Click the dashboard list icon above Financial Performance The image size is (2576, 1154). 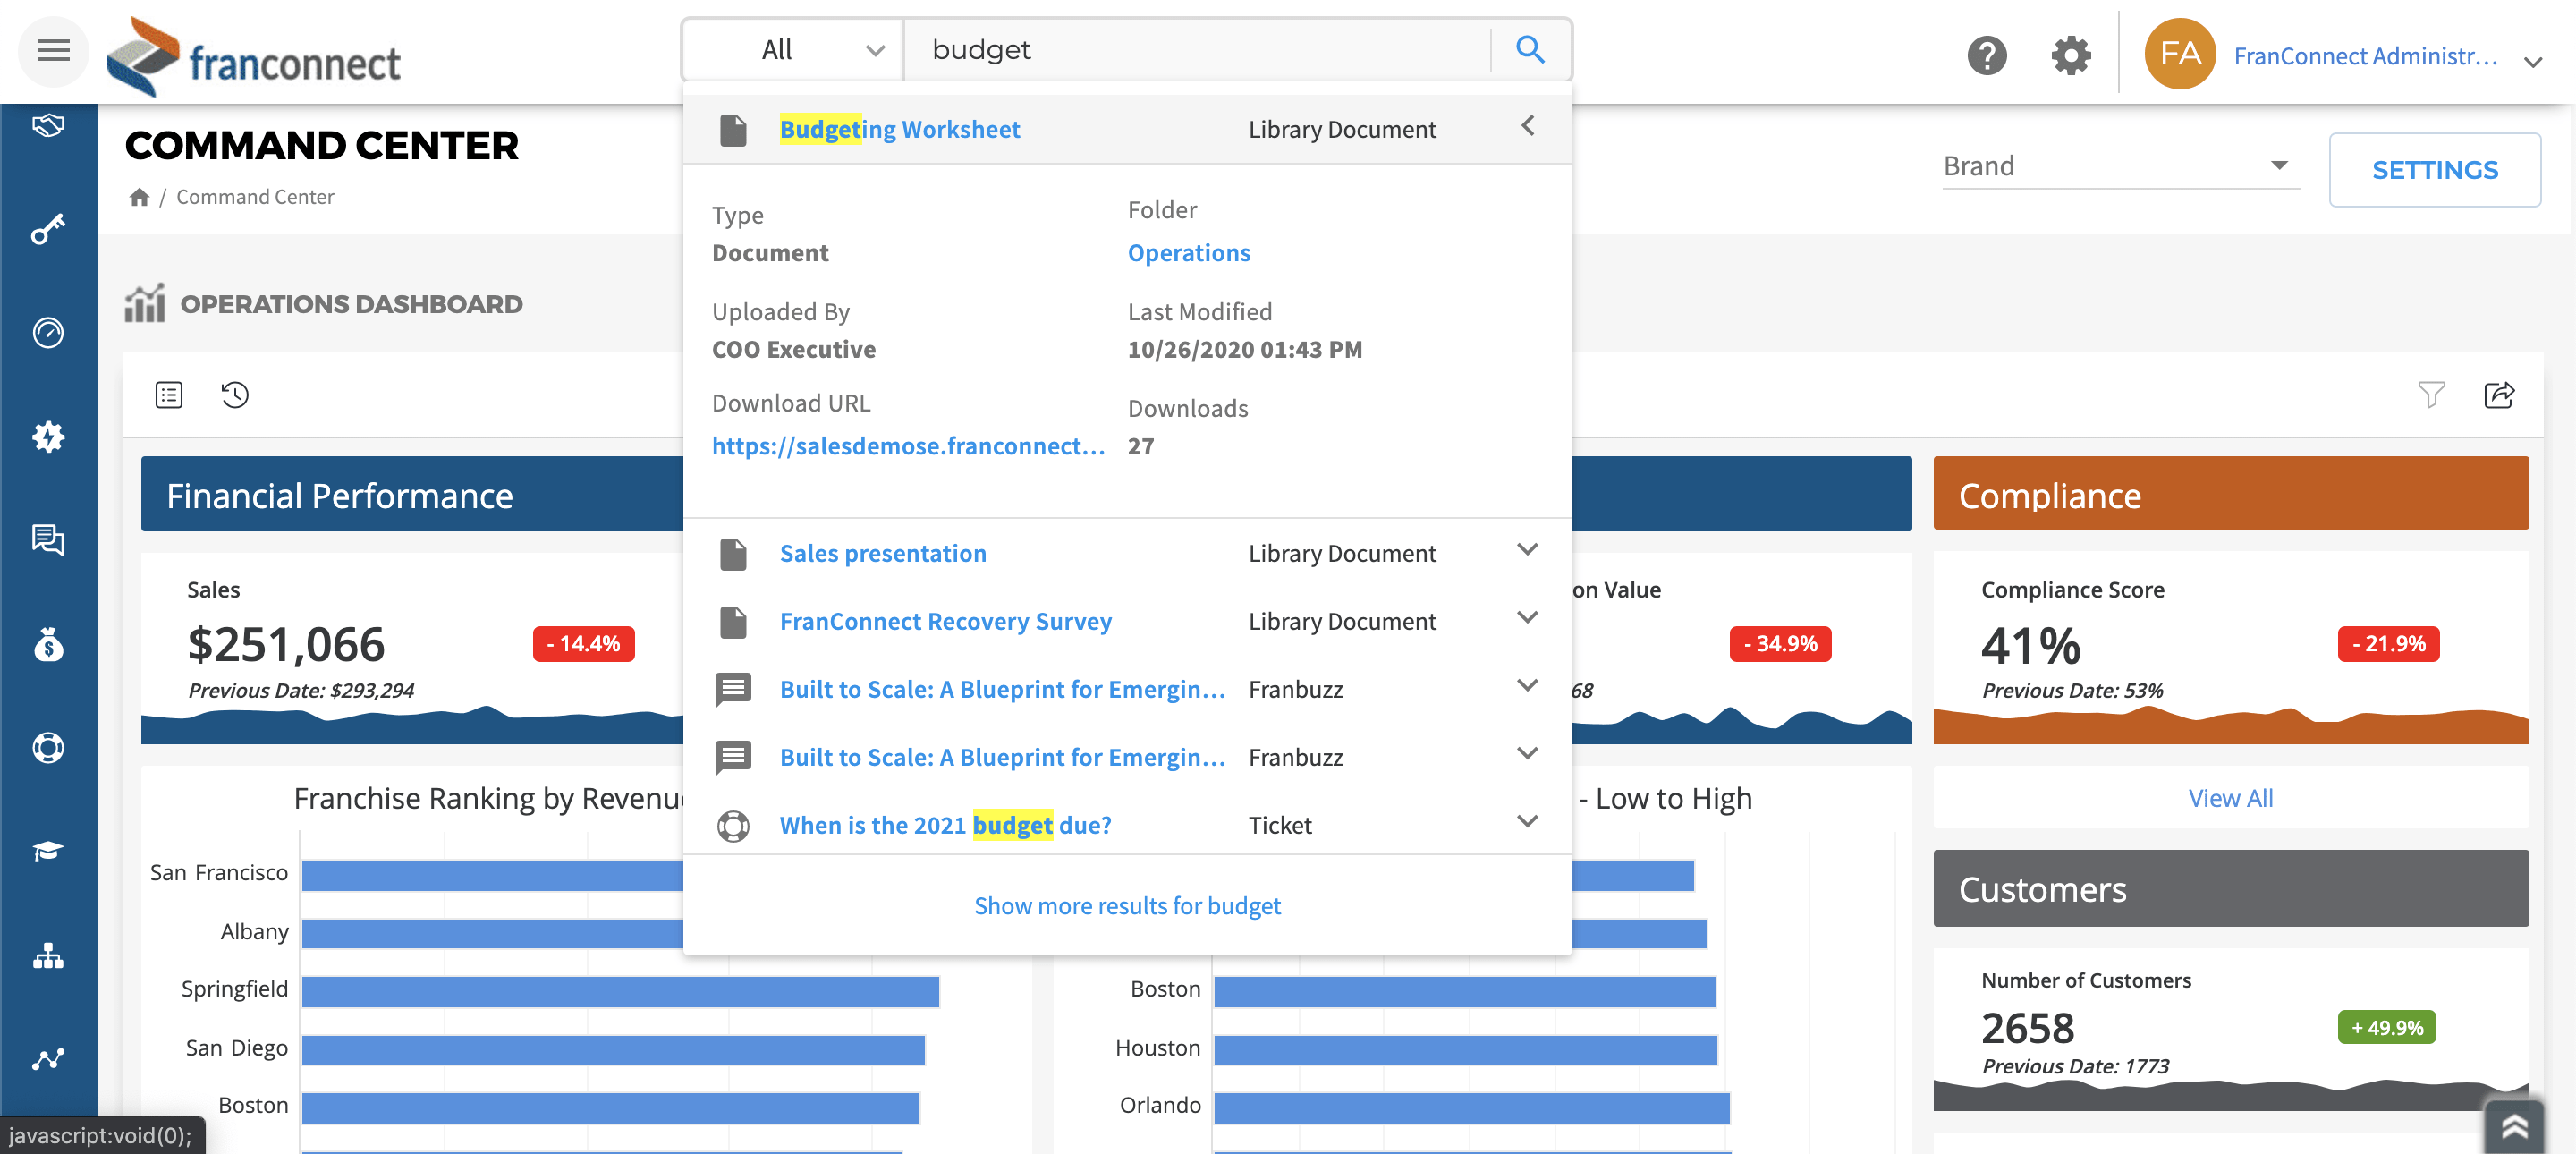168,395
